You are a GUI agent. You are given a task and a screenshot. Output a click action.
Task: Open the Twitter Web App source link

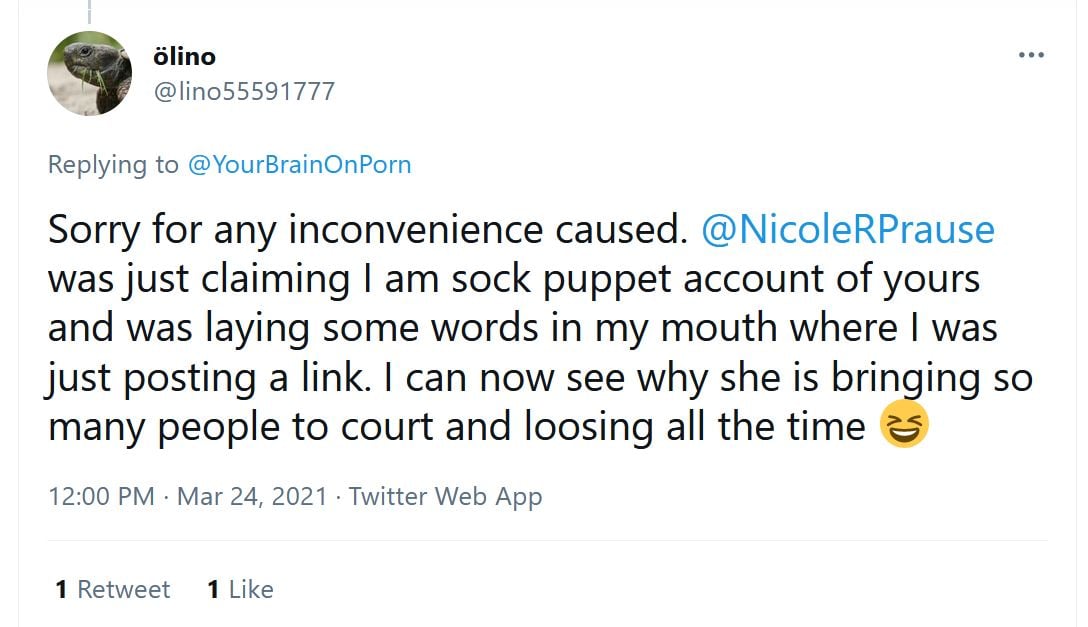pyautogui.click(x=445, y=496)
